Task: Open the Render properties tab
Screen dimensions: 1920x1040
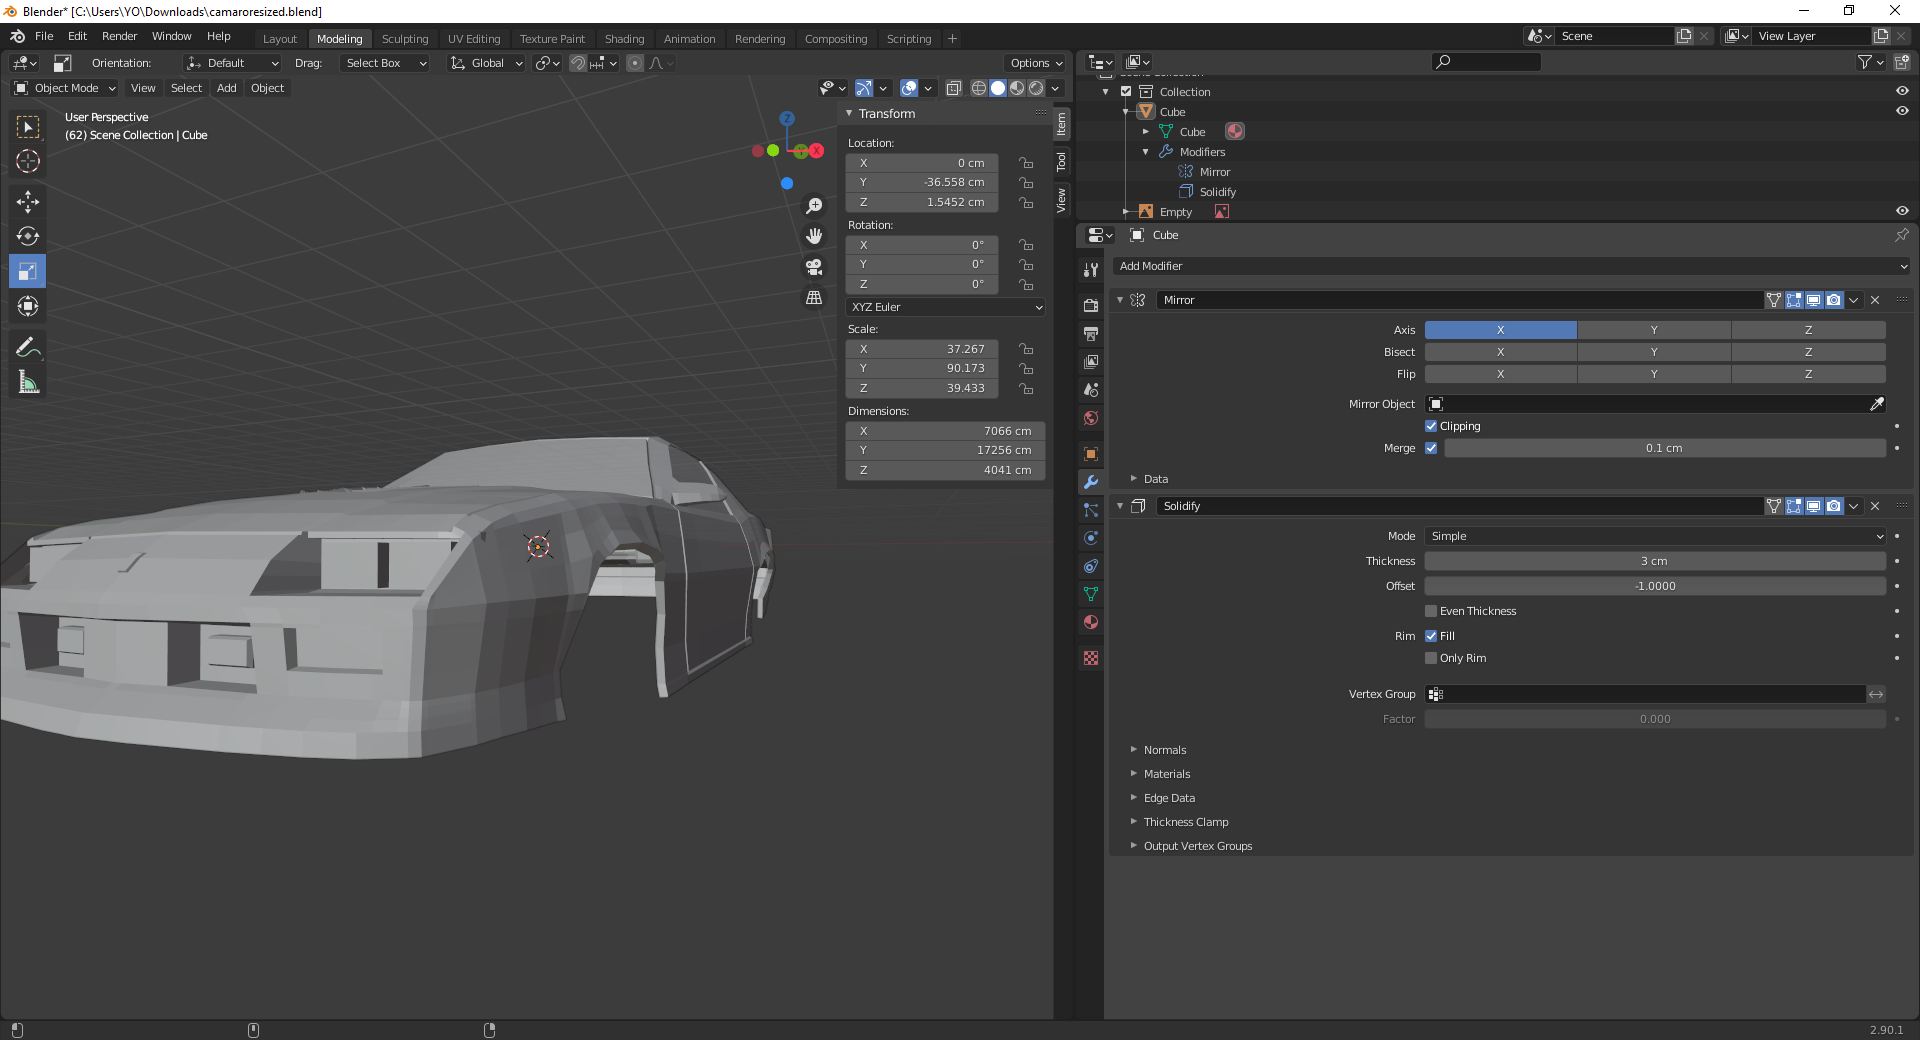Action: pyautogui.click(x=1091, y=305)
